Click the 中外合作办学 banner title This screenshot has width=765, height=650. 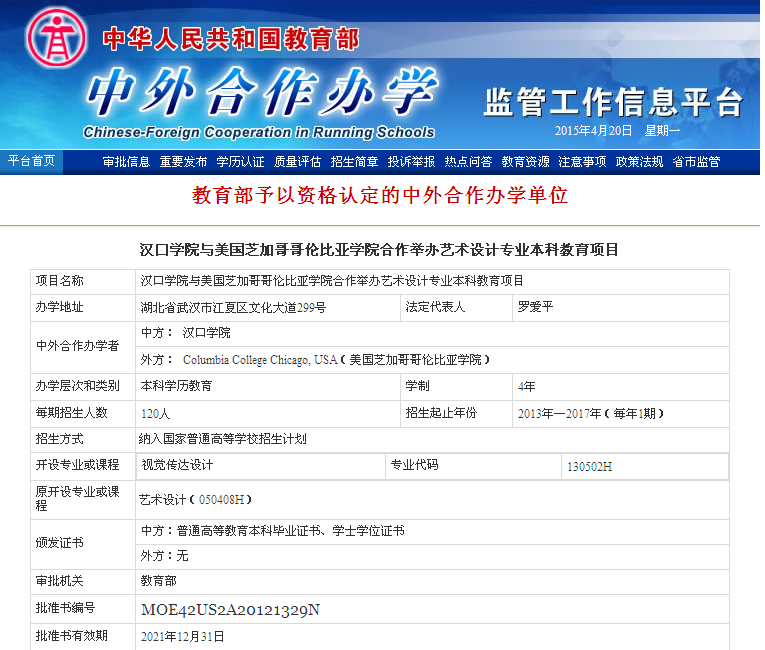[262, 92]
